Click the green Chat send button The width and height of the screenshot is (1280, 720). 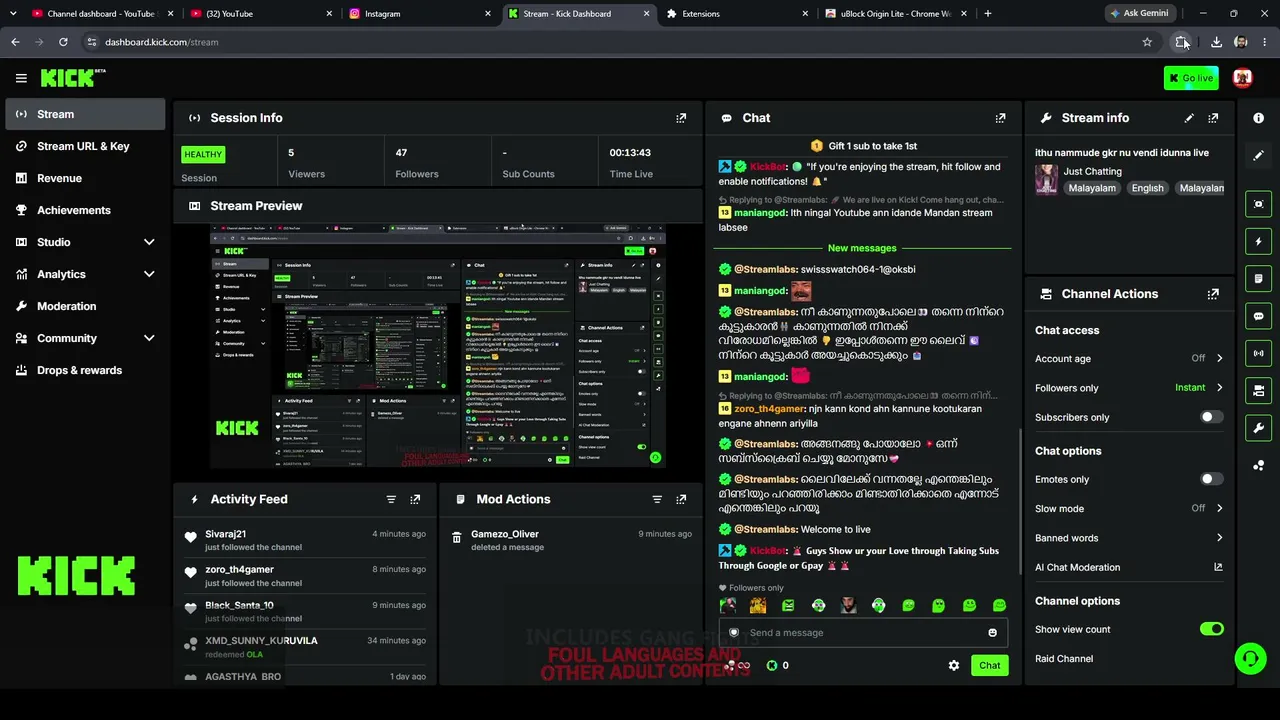[989, 665]
